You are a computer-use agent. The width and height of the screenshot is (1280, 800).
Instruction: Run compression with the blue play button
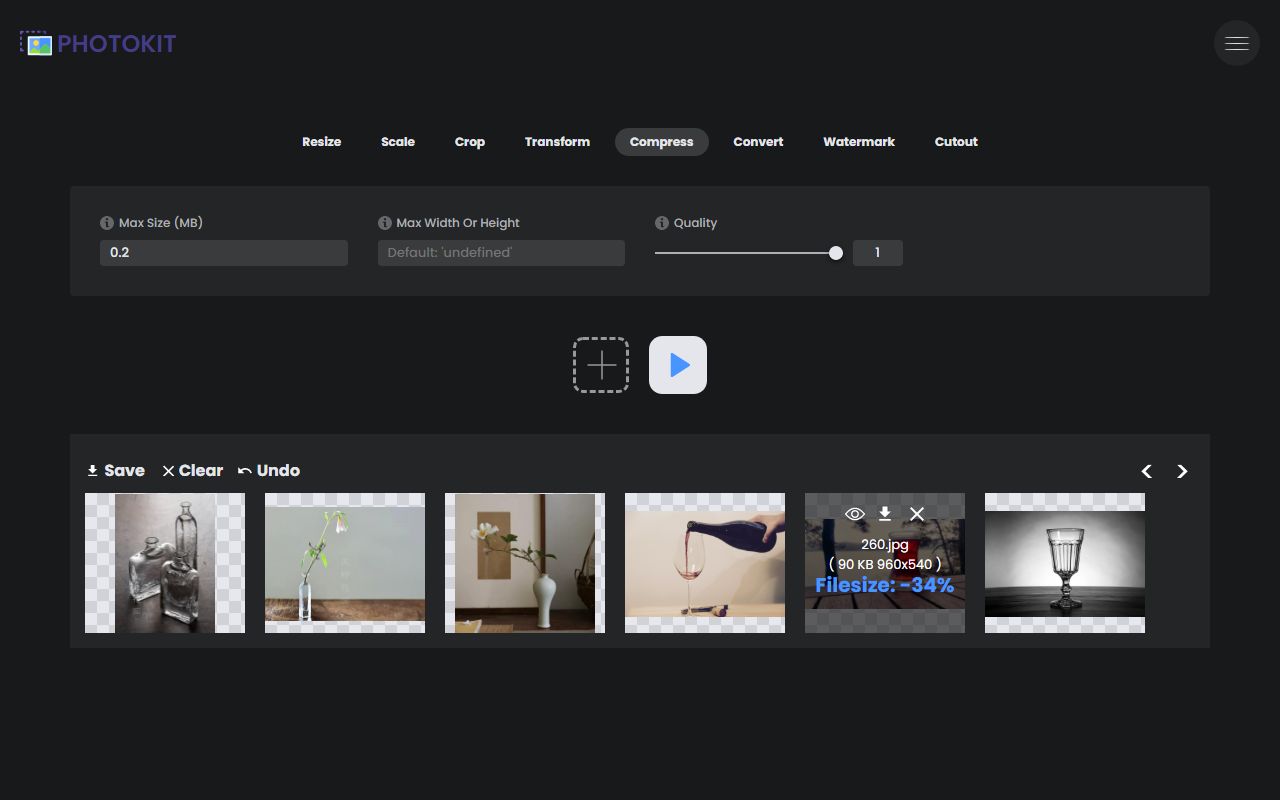678,365
